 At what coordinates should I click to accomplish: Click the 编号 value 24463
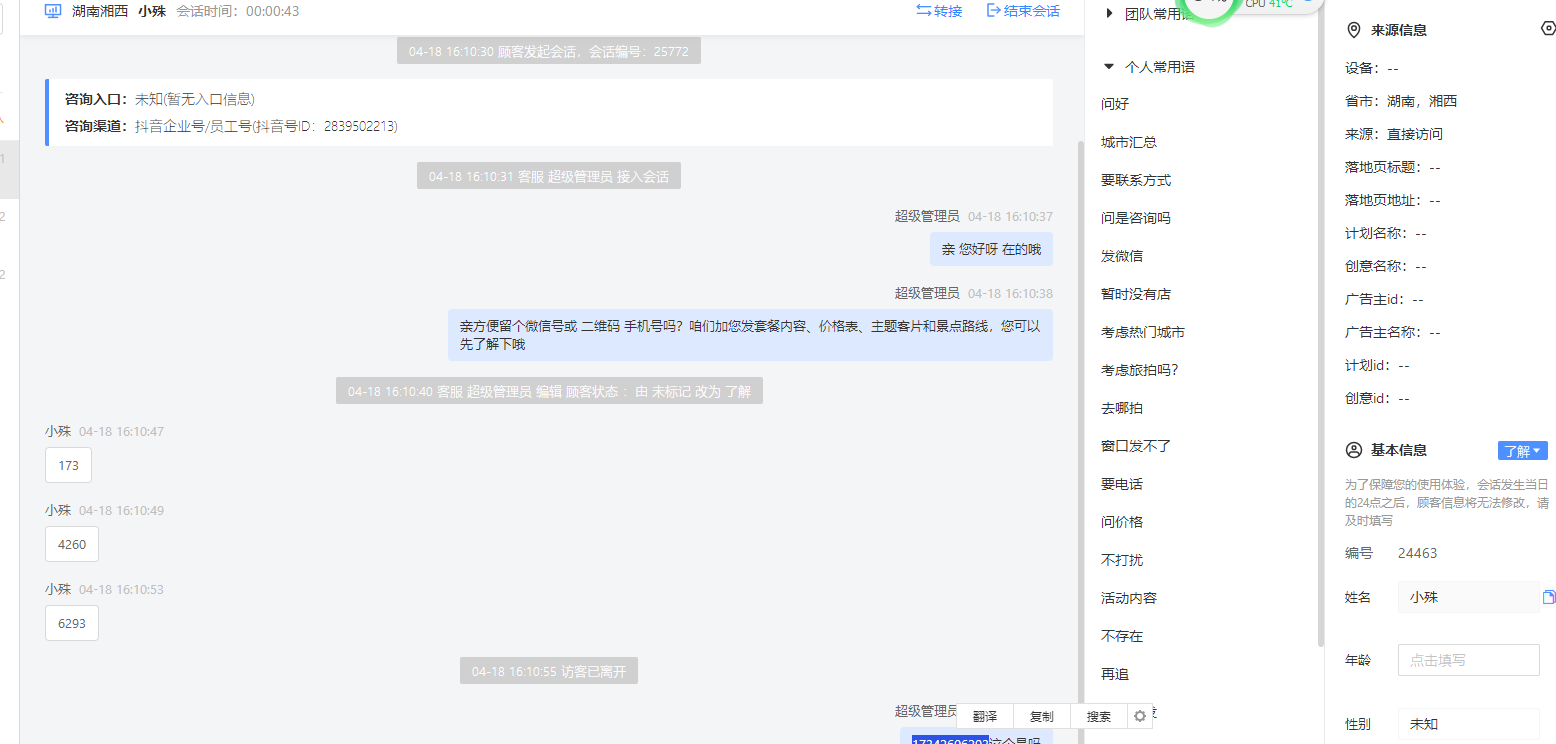point(1417,553)
